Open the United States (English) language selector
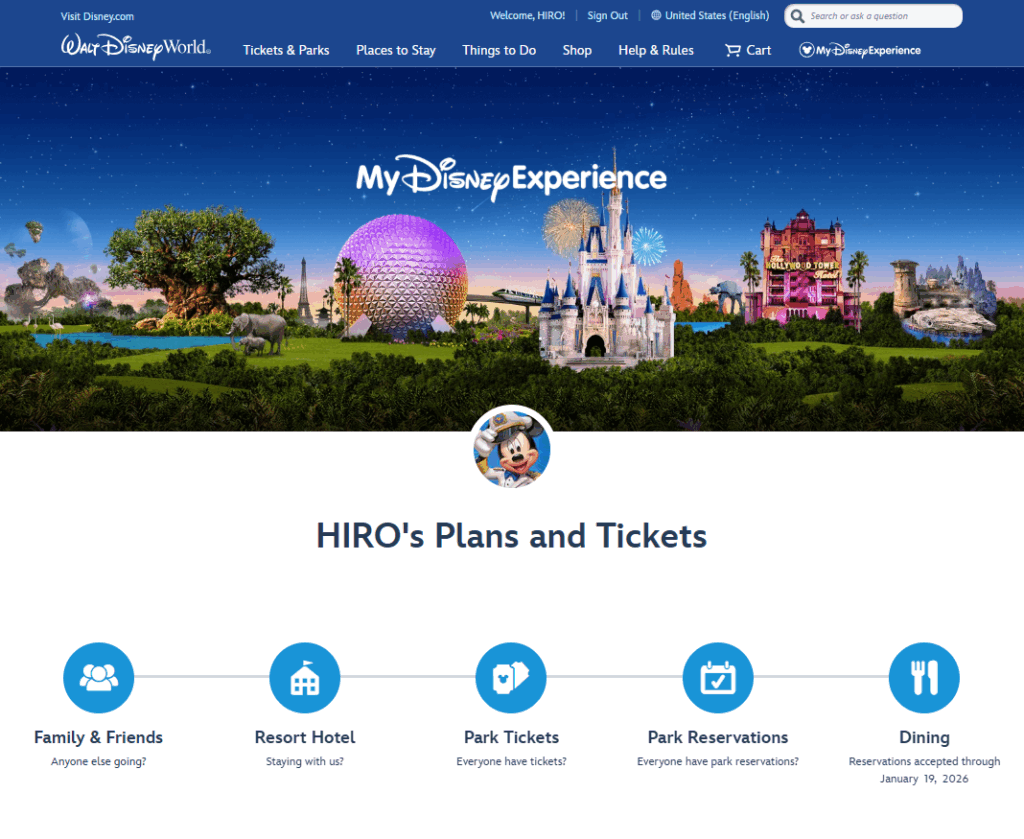The image size is (1024, 839). coord(710,16)
